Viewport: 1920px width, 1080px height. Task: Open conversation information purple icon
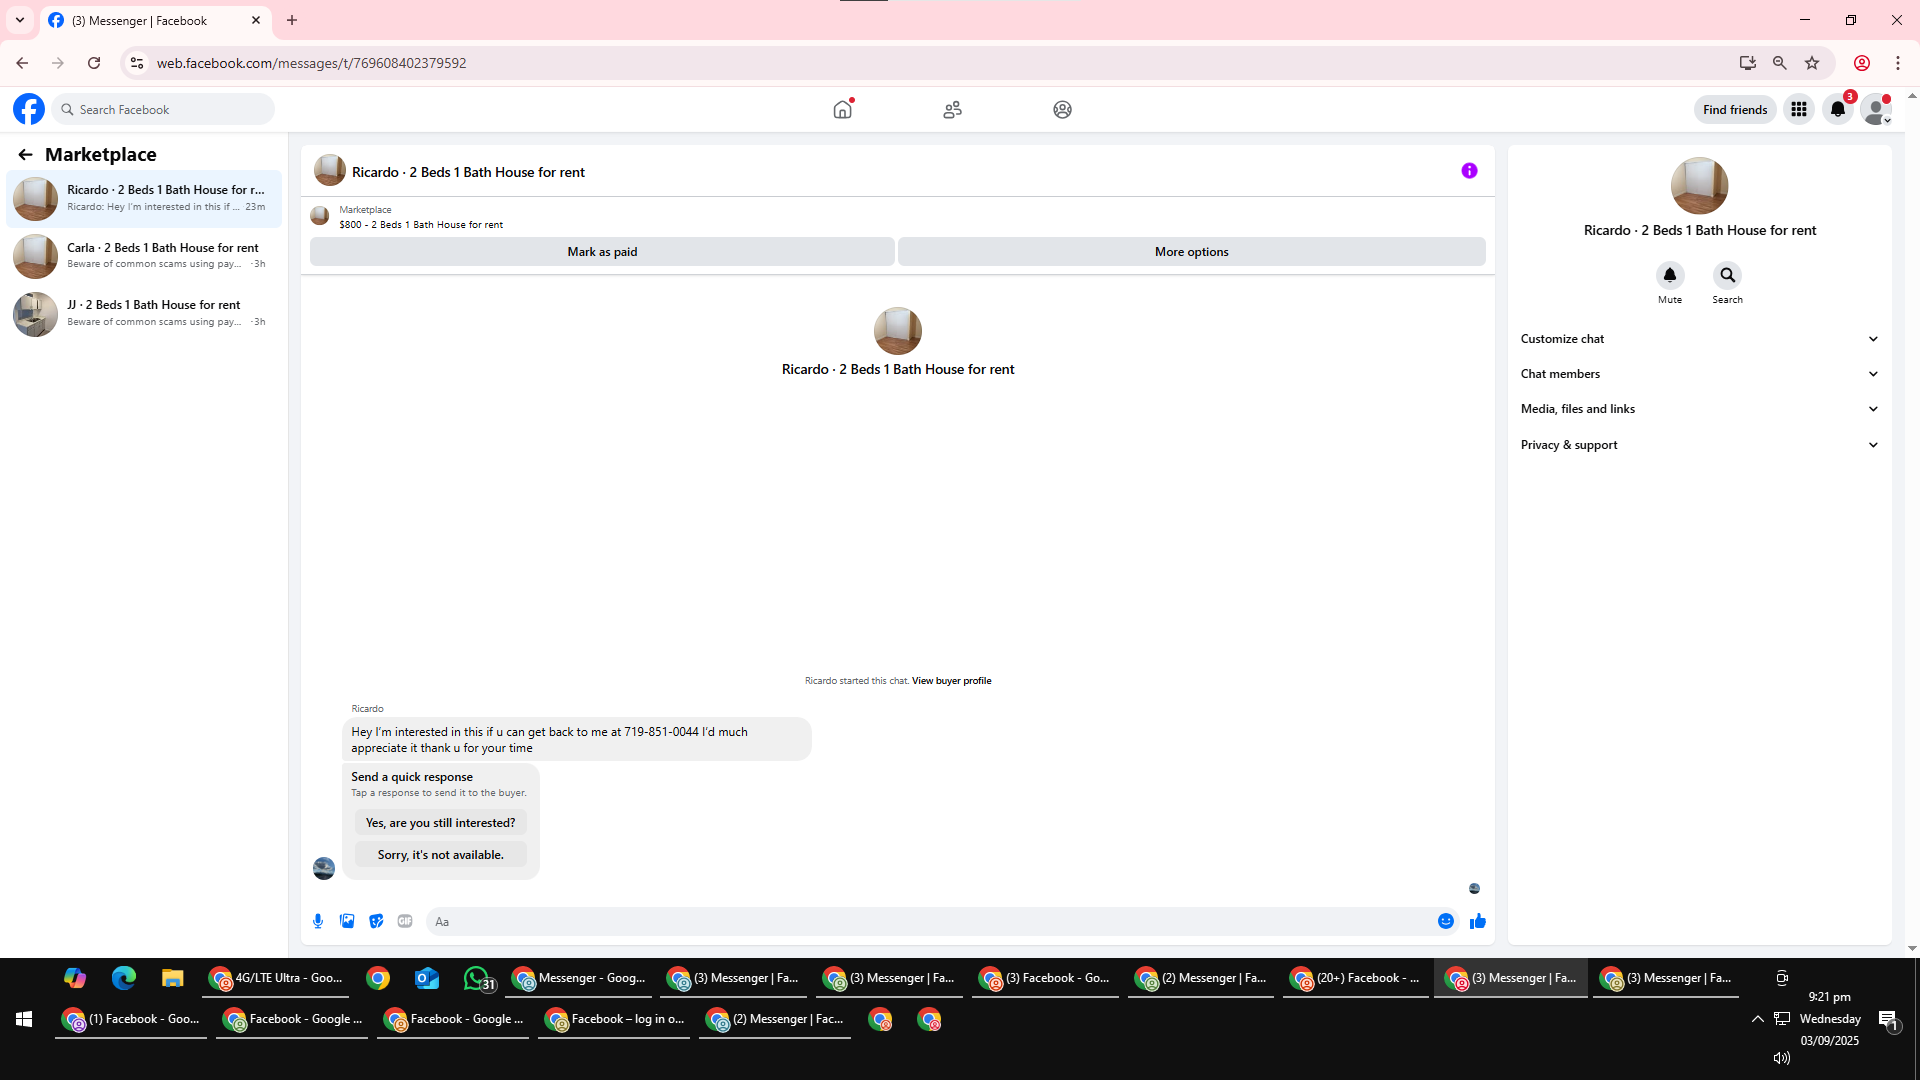1469,171
